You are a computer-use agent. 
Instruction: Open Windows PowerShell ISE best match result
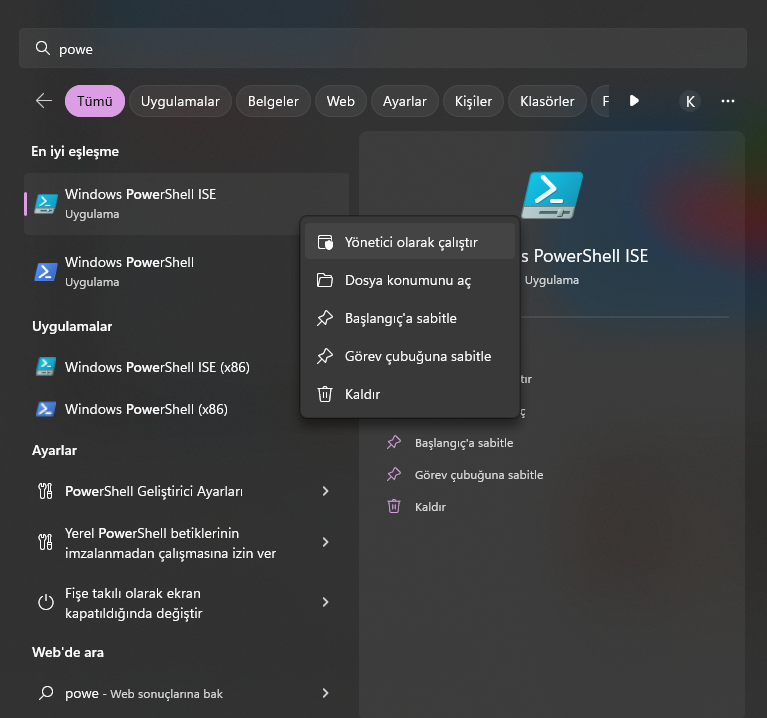[186, 204]
